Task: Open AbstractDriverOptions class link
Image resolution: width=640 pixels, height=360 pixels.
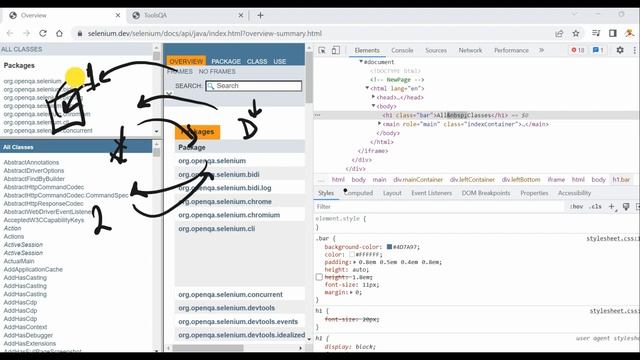Action: (x=34, y=171)
